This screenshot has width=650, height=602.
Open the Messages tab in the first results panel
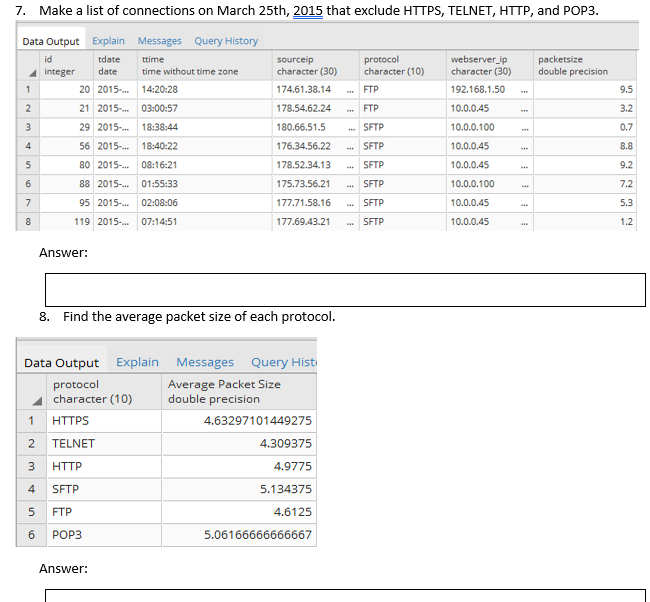coord(160,41)
